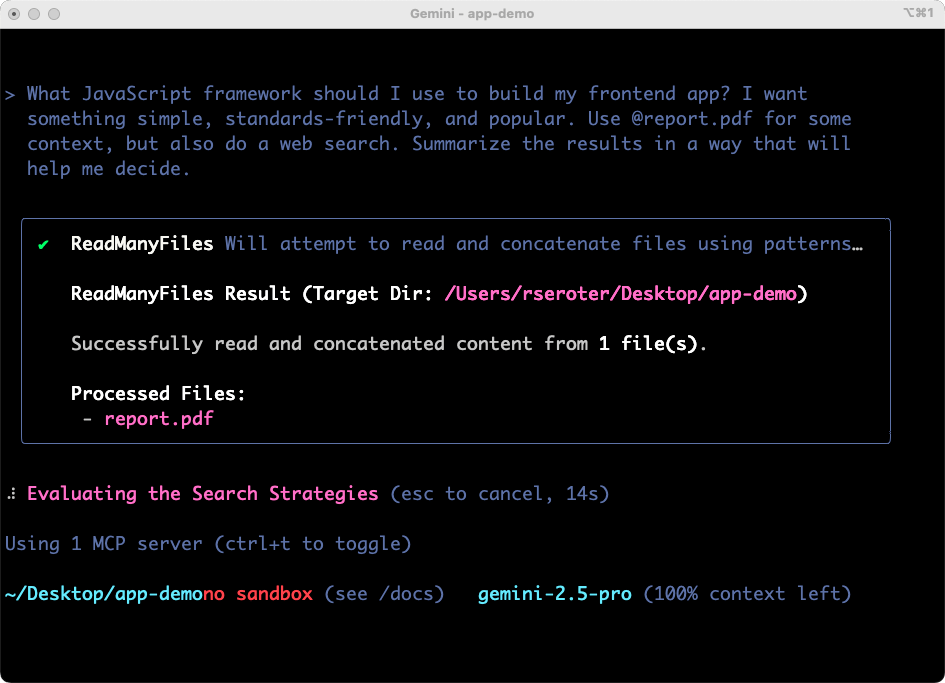Click the > prompt symbol

pos(10,95)
